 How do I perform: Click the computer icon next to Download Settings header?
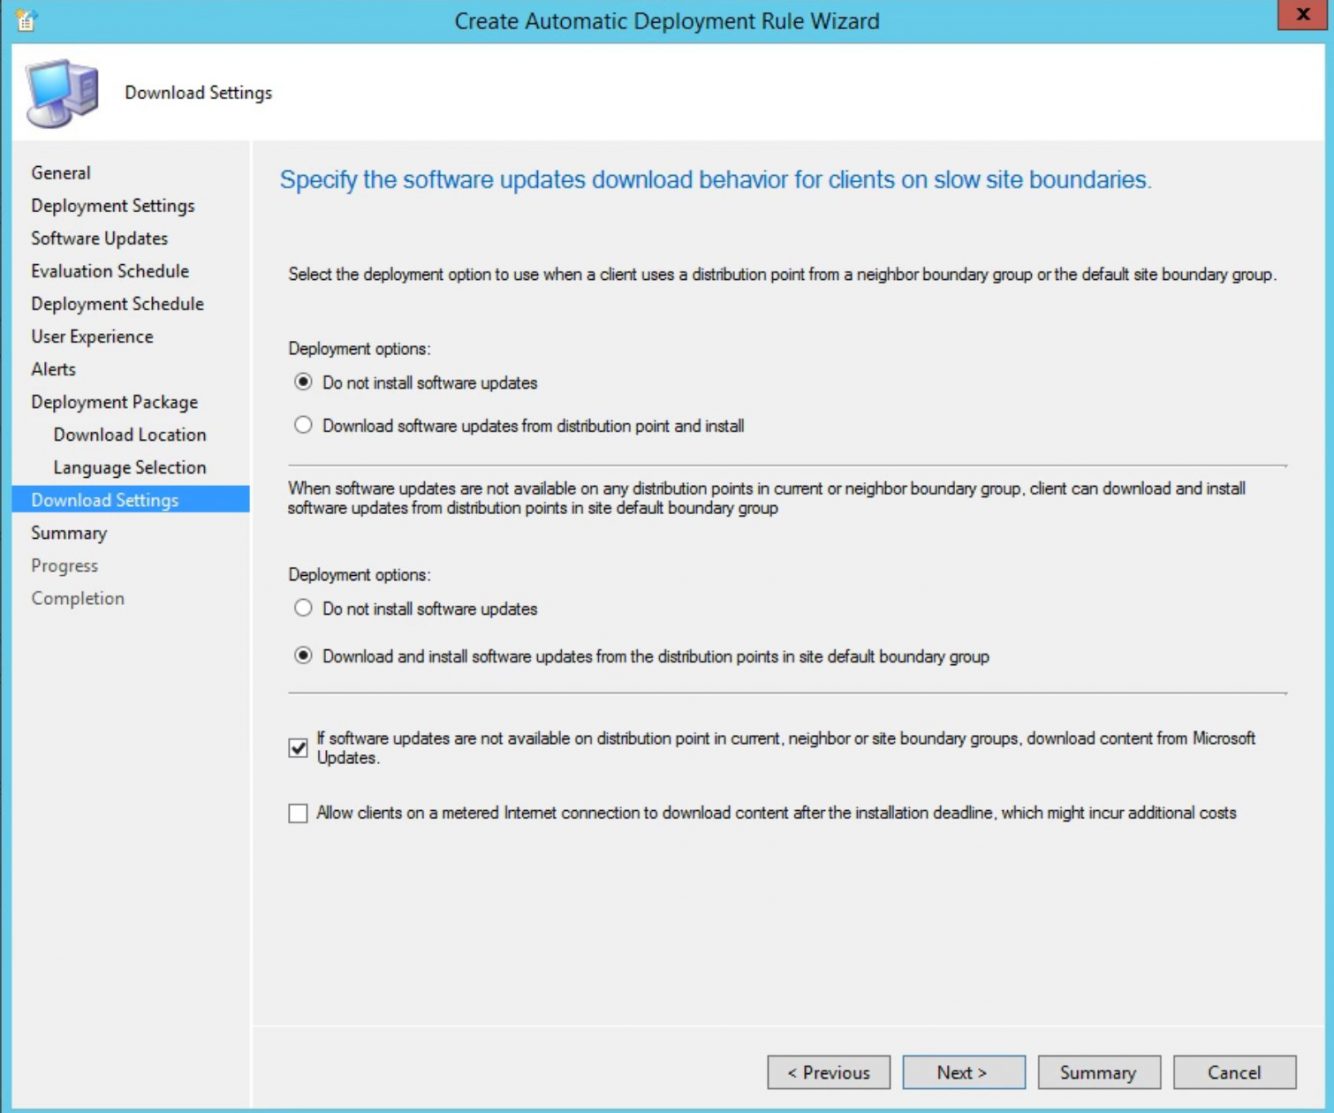click(x=60, y=90)
